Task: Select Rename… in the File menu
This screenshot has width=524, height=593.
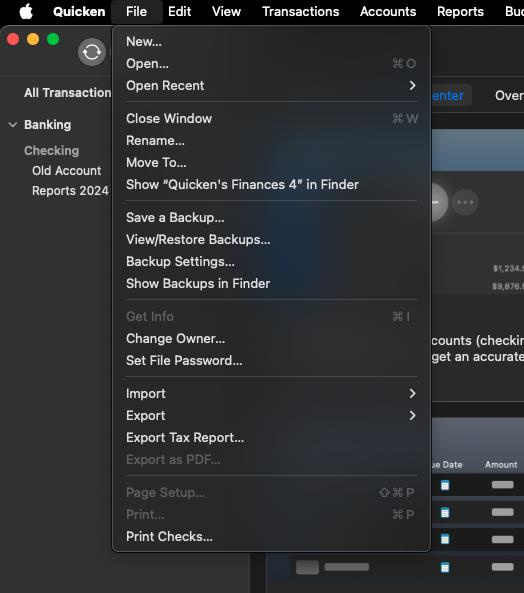Action: (x=271, y=140)
